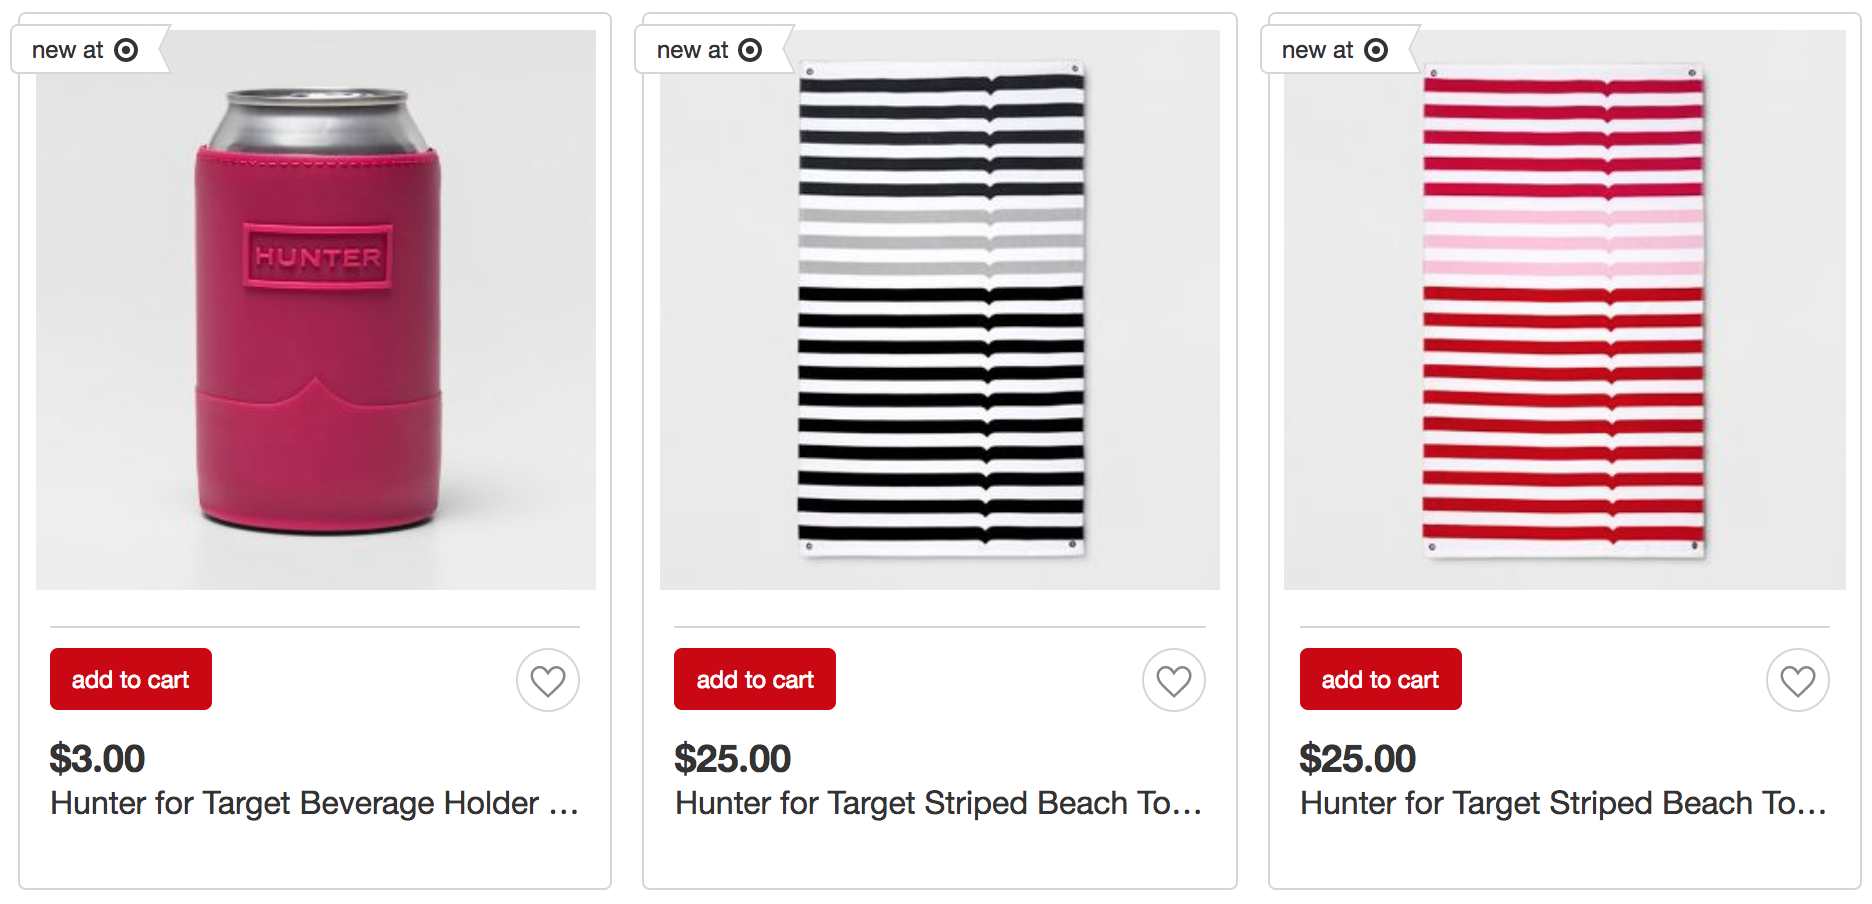The width and height of the screenshot is (1872, 904).
Task: Click Target bullseye logo above black striped towel
Action: tap(750, 50)
